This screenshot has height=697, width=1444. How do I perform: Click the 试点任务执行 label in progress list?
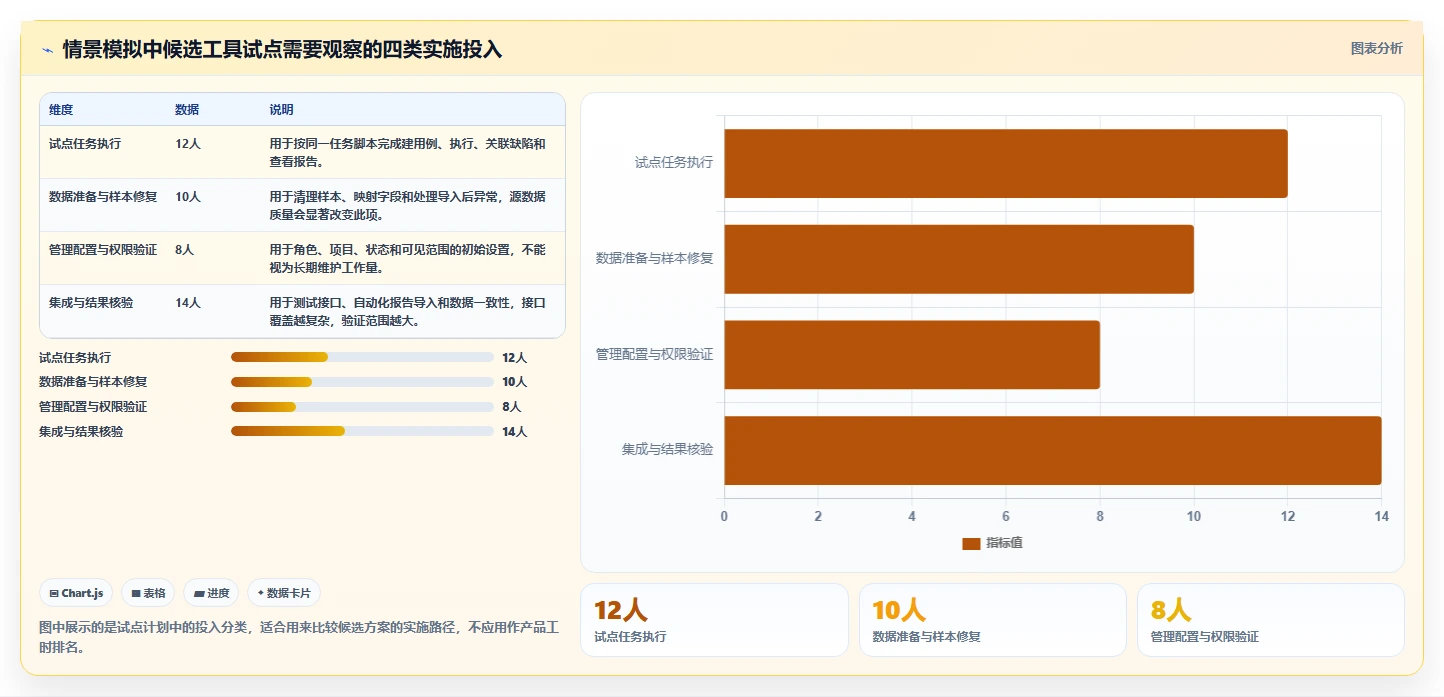point(75,357)
